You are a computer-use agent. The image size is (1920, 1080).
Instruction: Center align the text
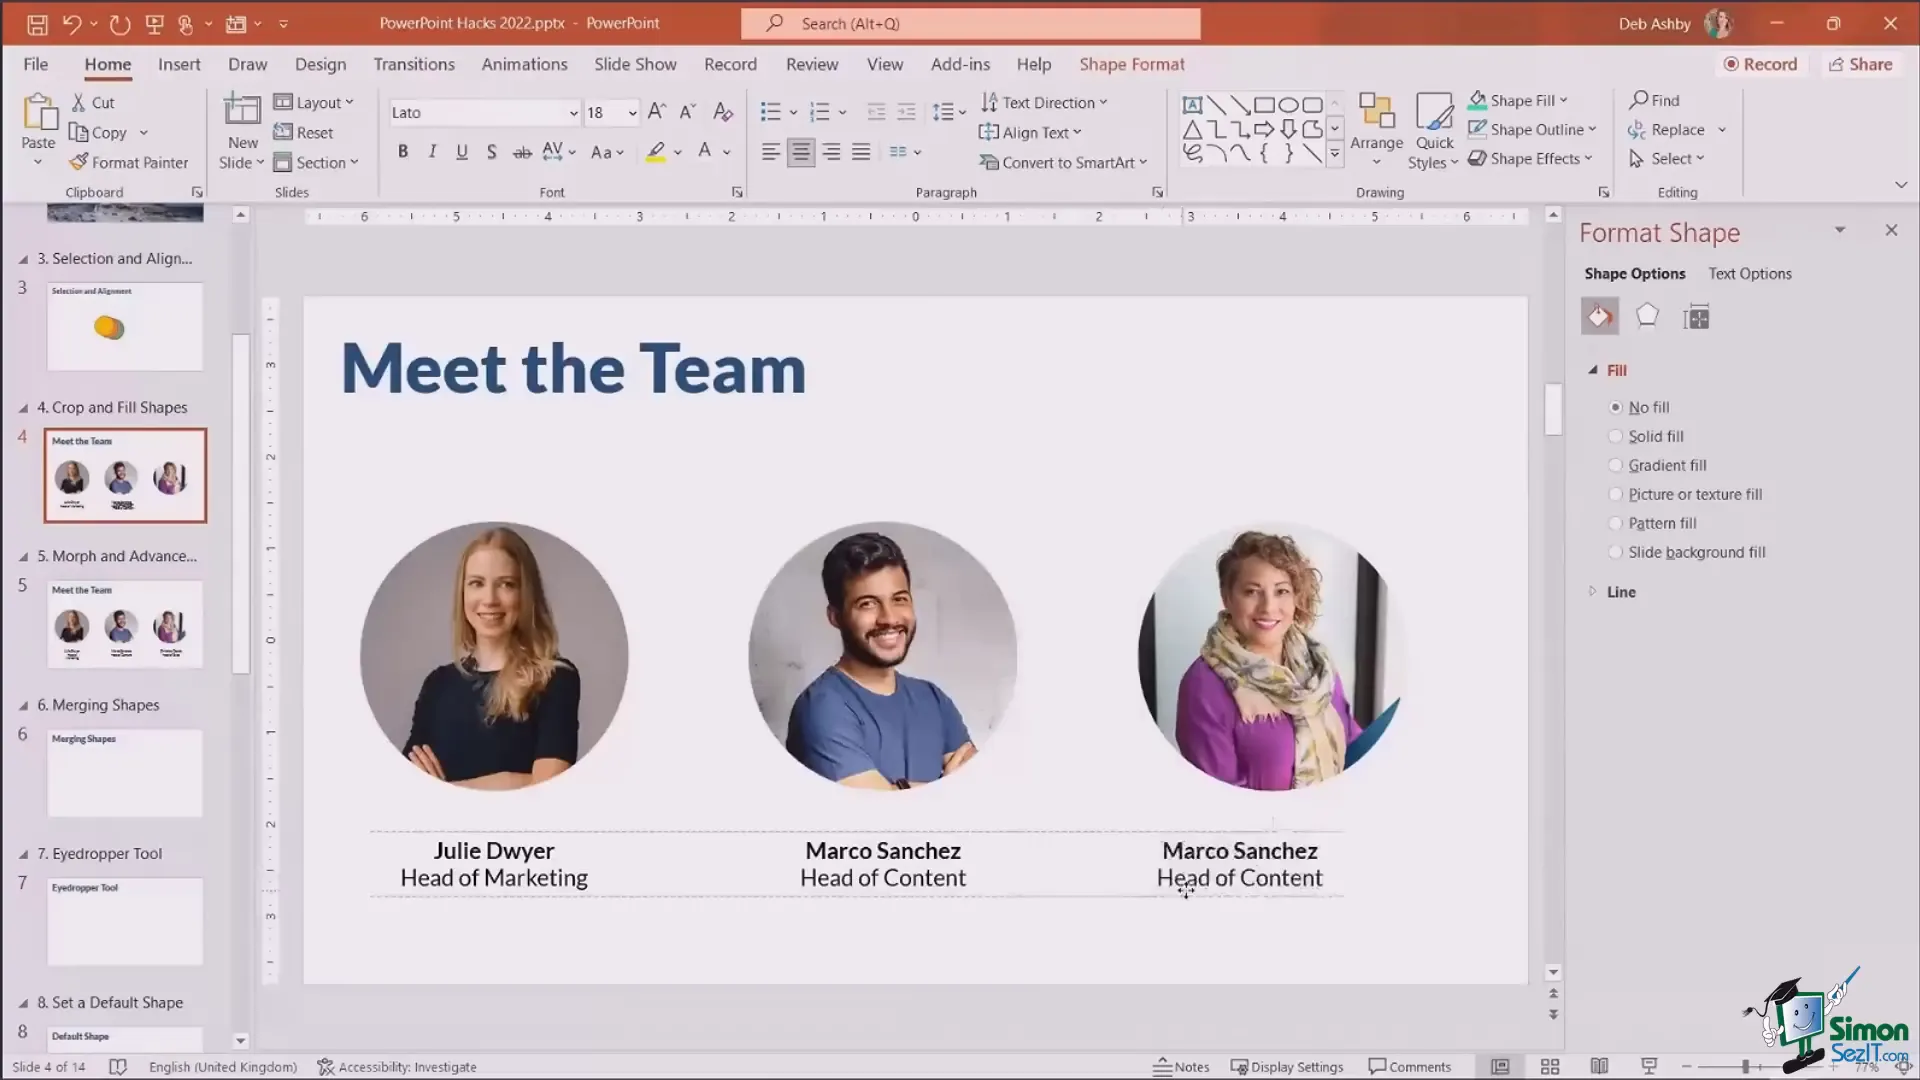pos(800,152)
